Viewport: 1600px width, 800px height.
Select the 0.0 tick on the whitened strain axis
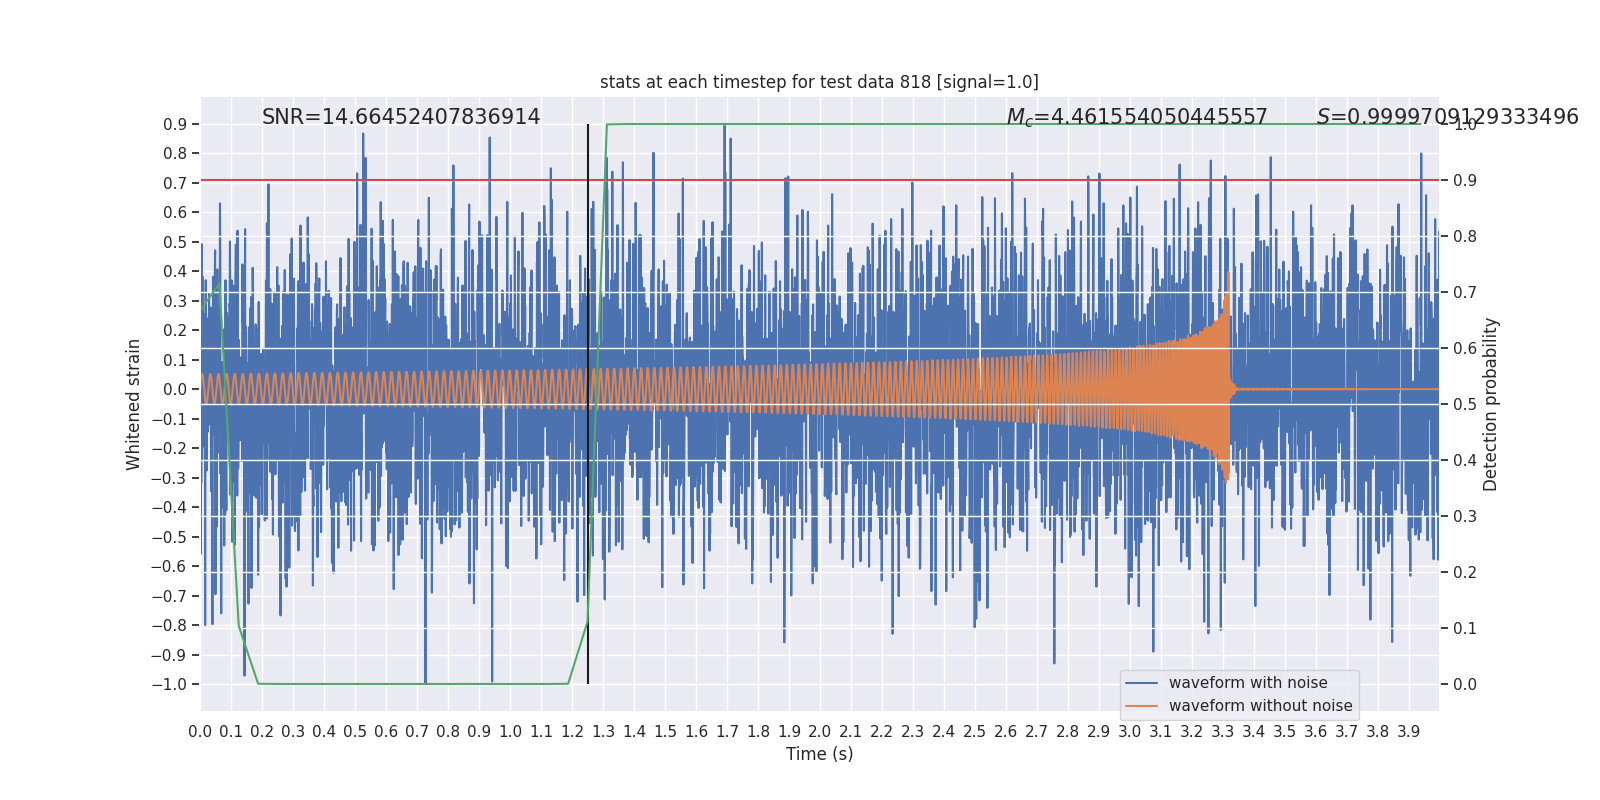[x=175, y=390]
